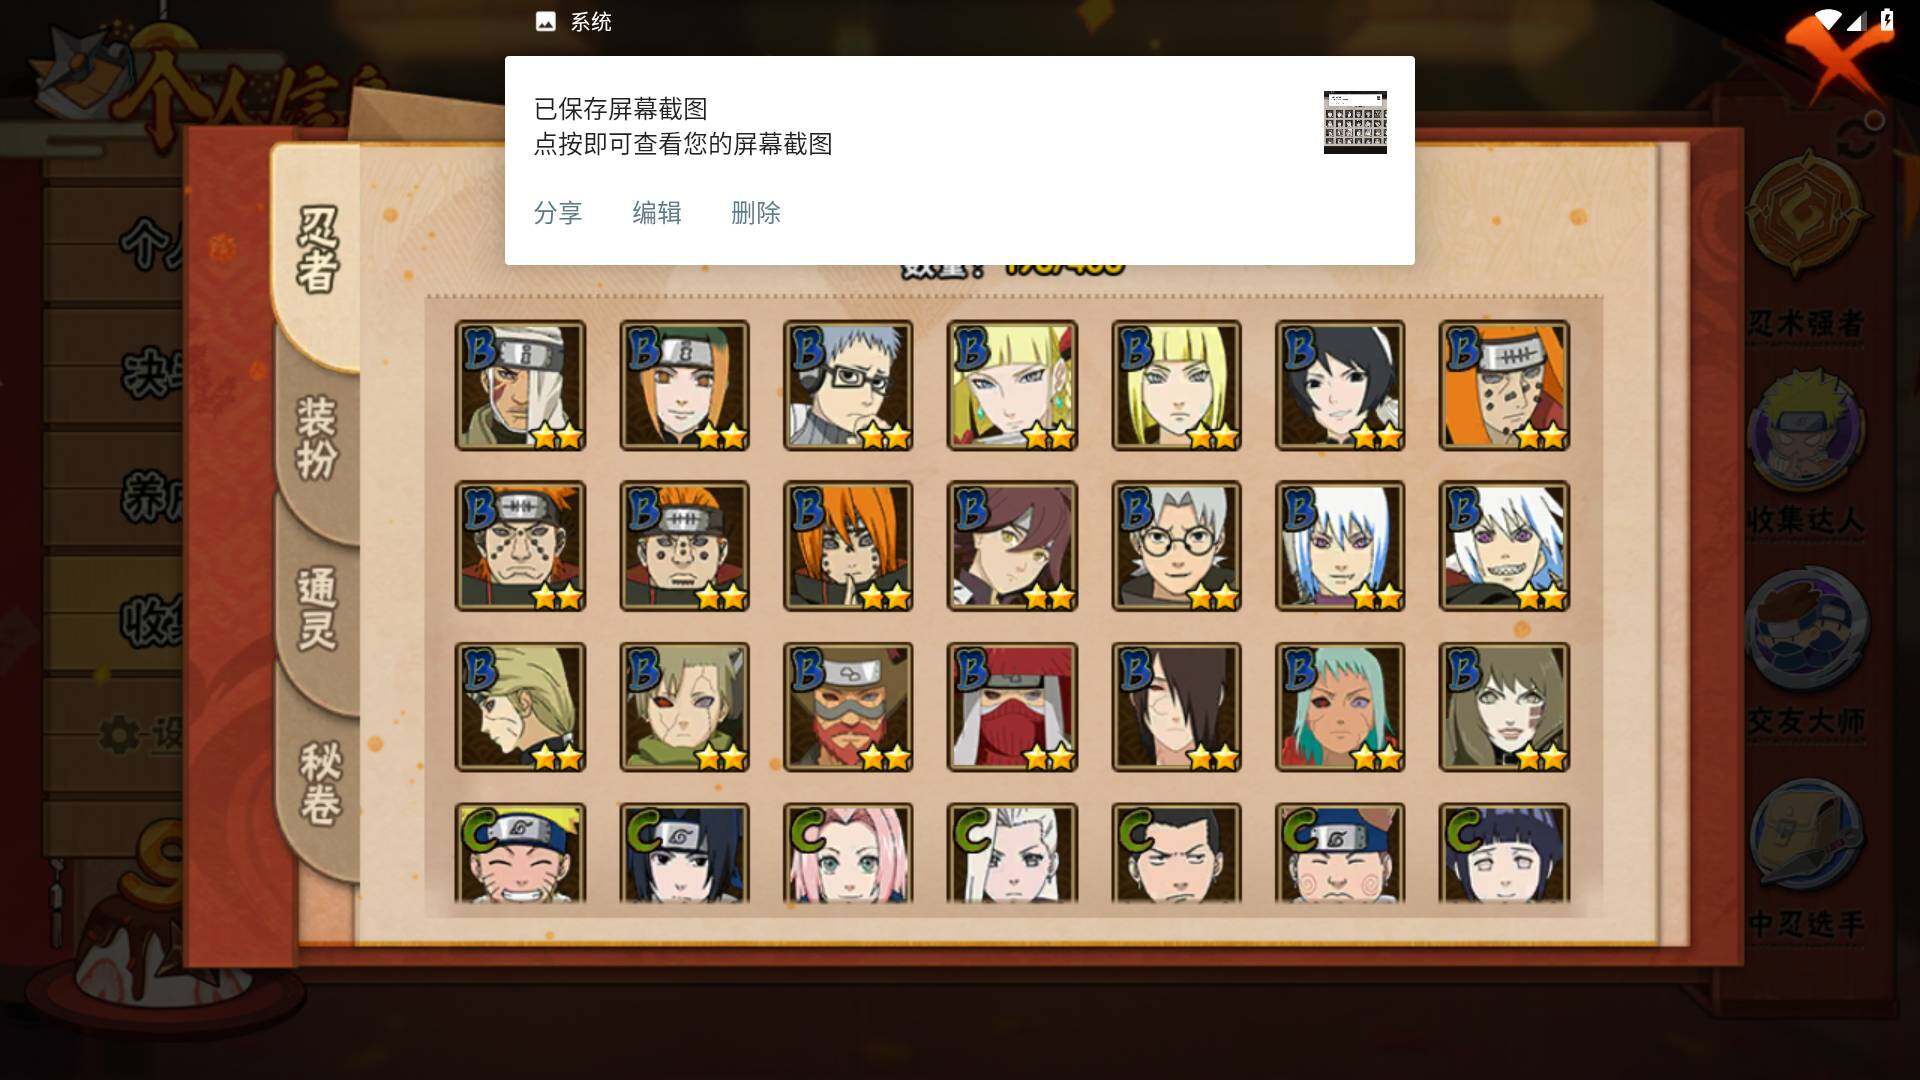Switch to the 装扮 side tab
The width and height of the screenshot is (1920, 1080).
[318, 438]
